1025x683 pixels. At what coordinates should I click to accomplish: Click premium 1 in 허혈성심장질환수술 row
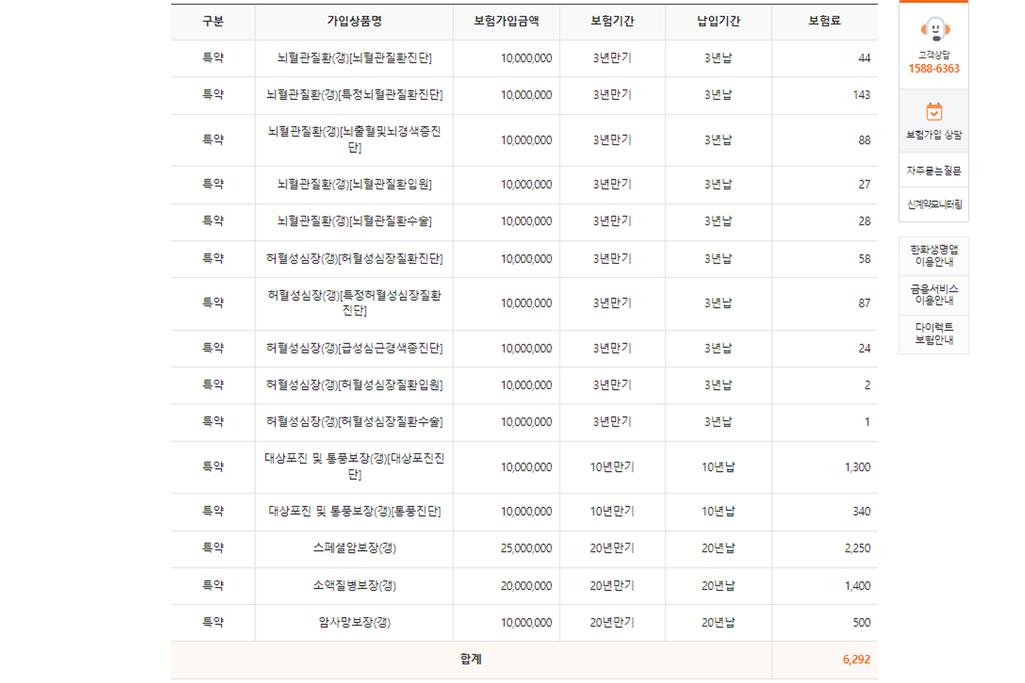867,422
